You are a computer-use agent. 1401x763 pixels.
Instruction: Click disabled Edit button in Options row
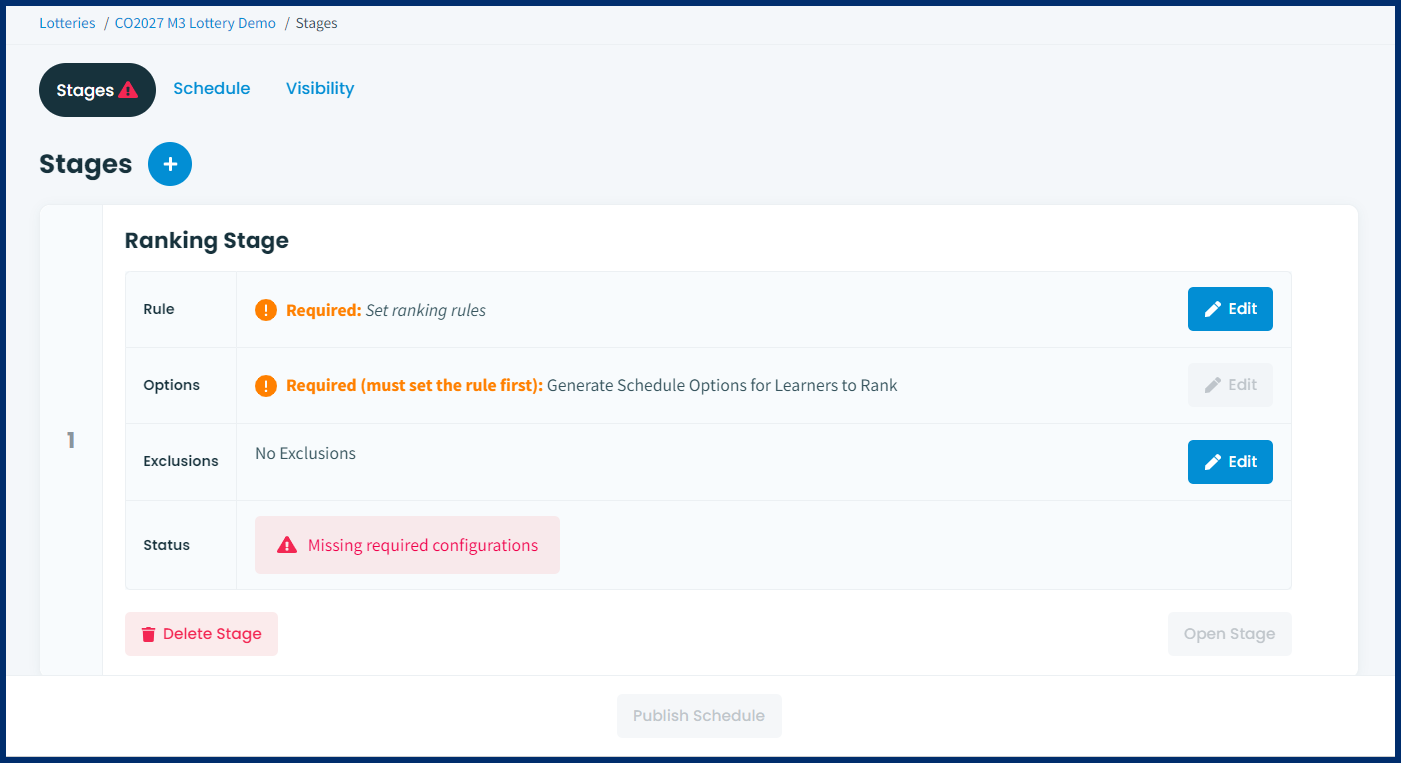coord(1230,385)
